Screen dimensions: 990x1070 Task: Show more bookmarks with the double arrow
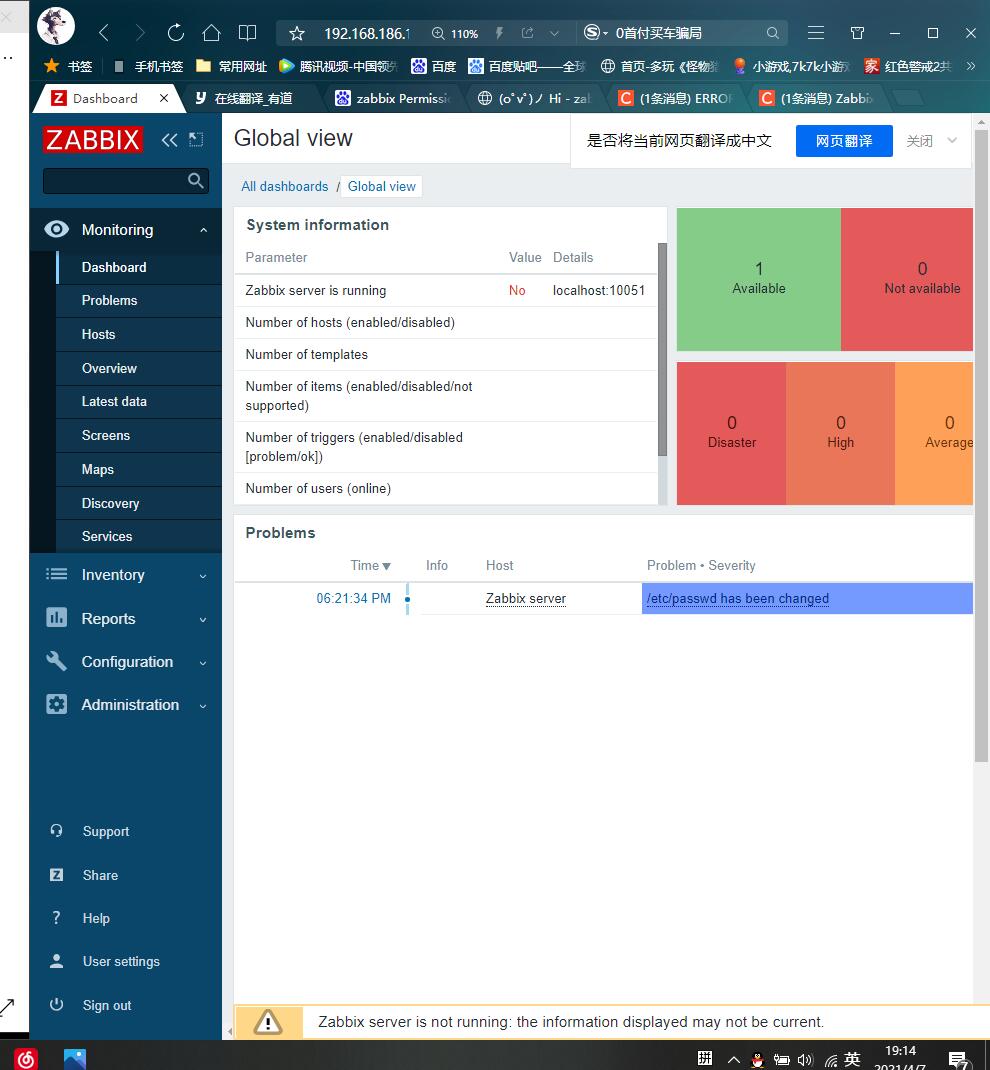tap(971, 66)
